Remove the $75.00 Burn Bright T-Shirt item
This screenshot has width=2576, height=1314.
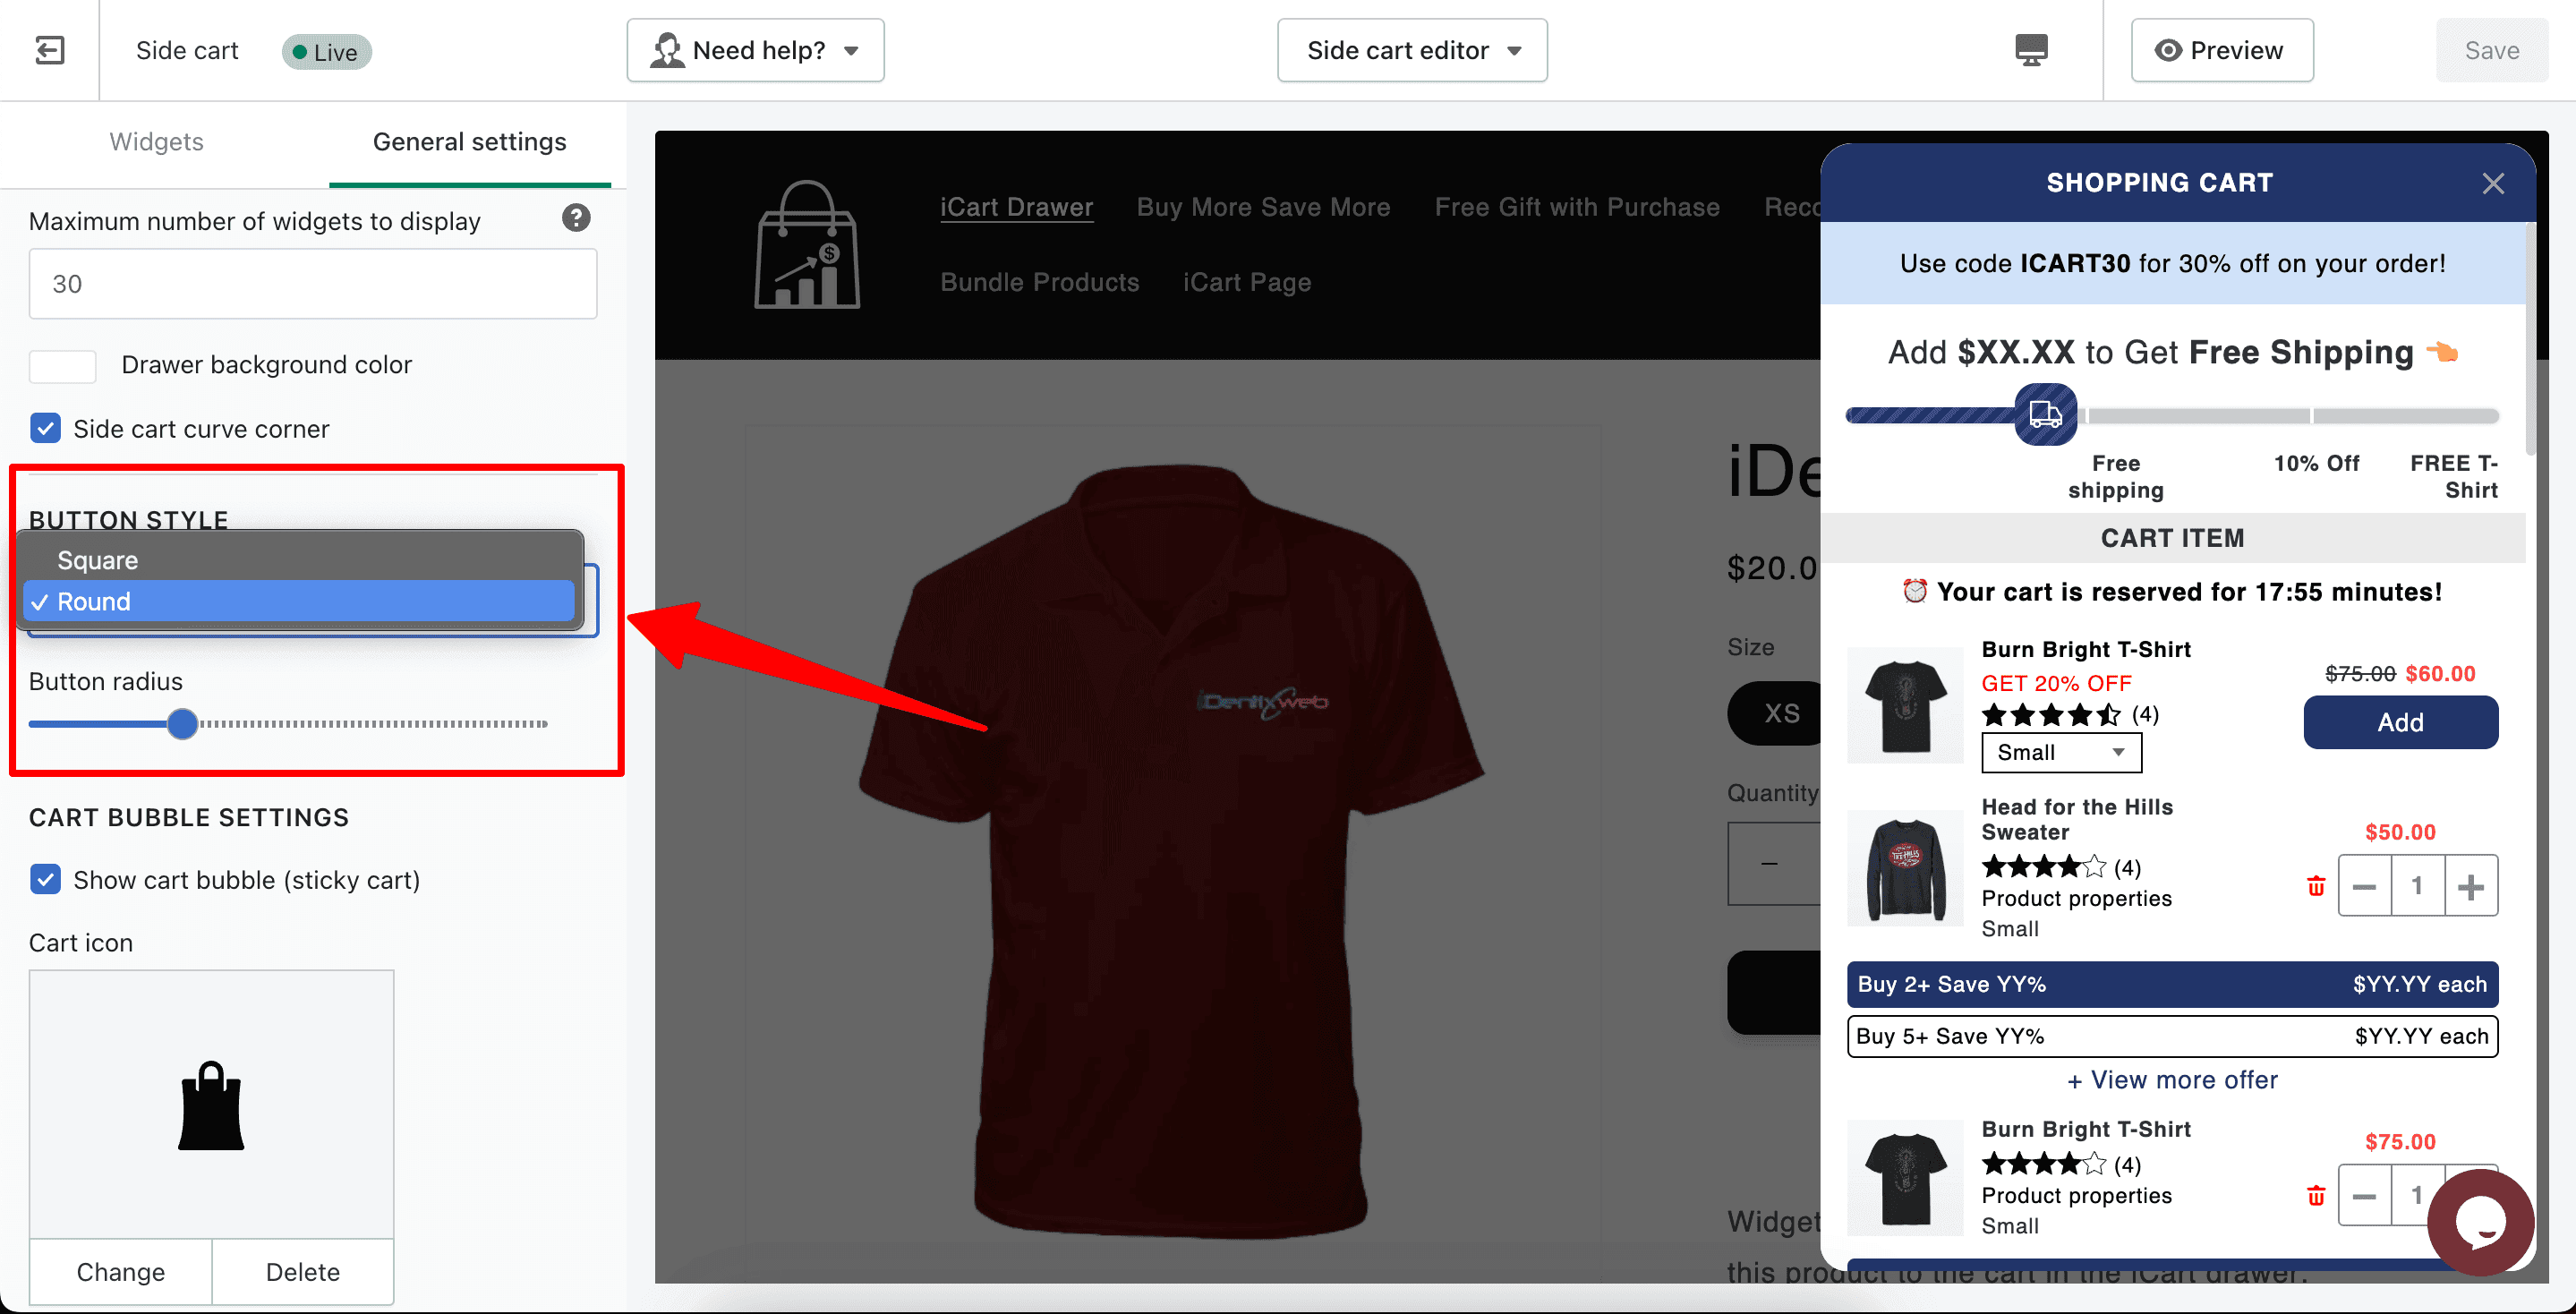[x=2315, y=1196]
